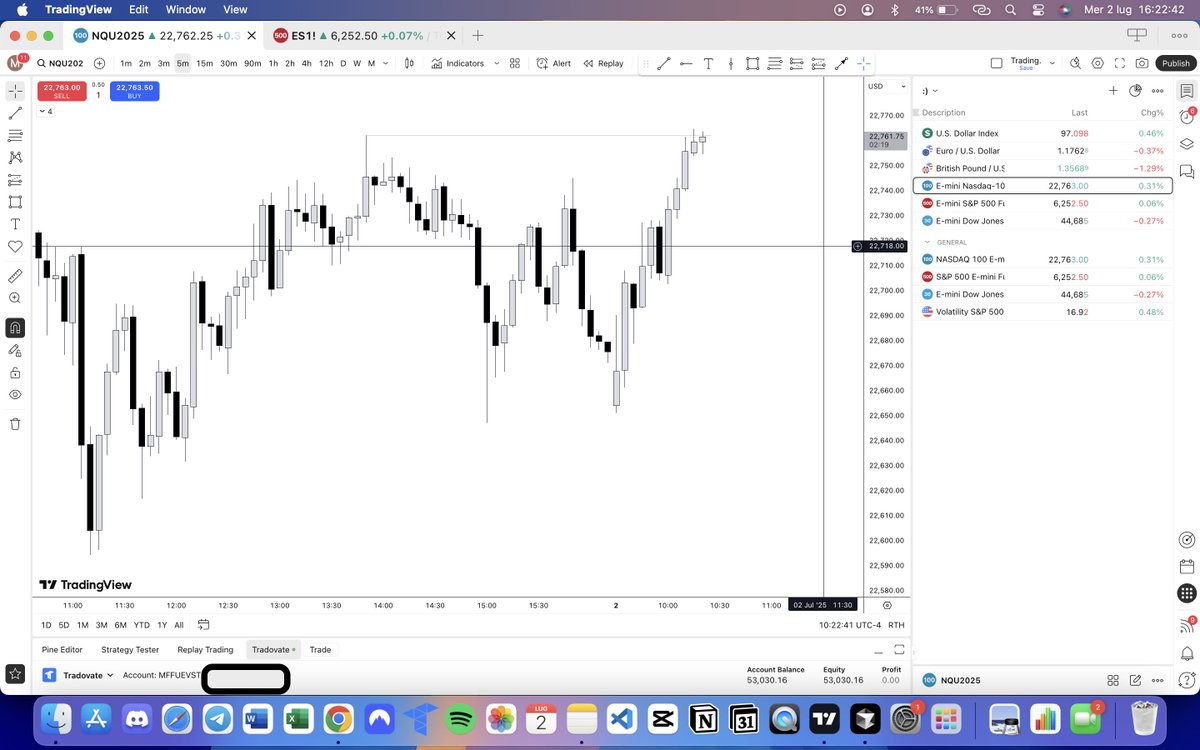1200x750 pixels.
Task: Open the watchlist more options menu
Action: [x=1157, y=90]
